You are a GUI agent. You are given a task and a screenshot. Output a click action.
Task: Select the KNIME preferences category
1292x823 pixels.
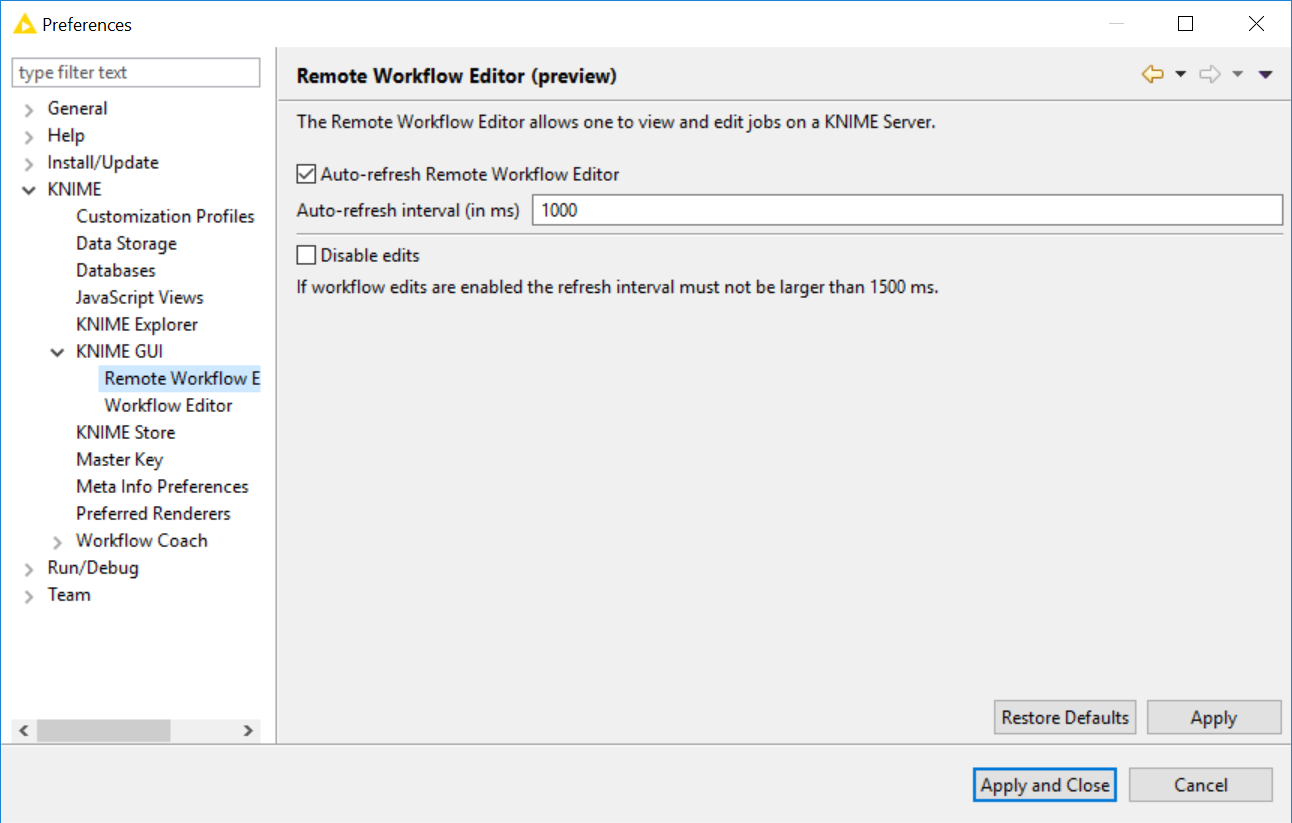[74, 189]
